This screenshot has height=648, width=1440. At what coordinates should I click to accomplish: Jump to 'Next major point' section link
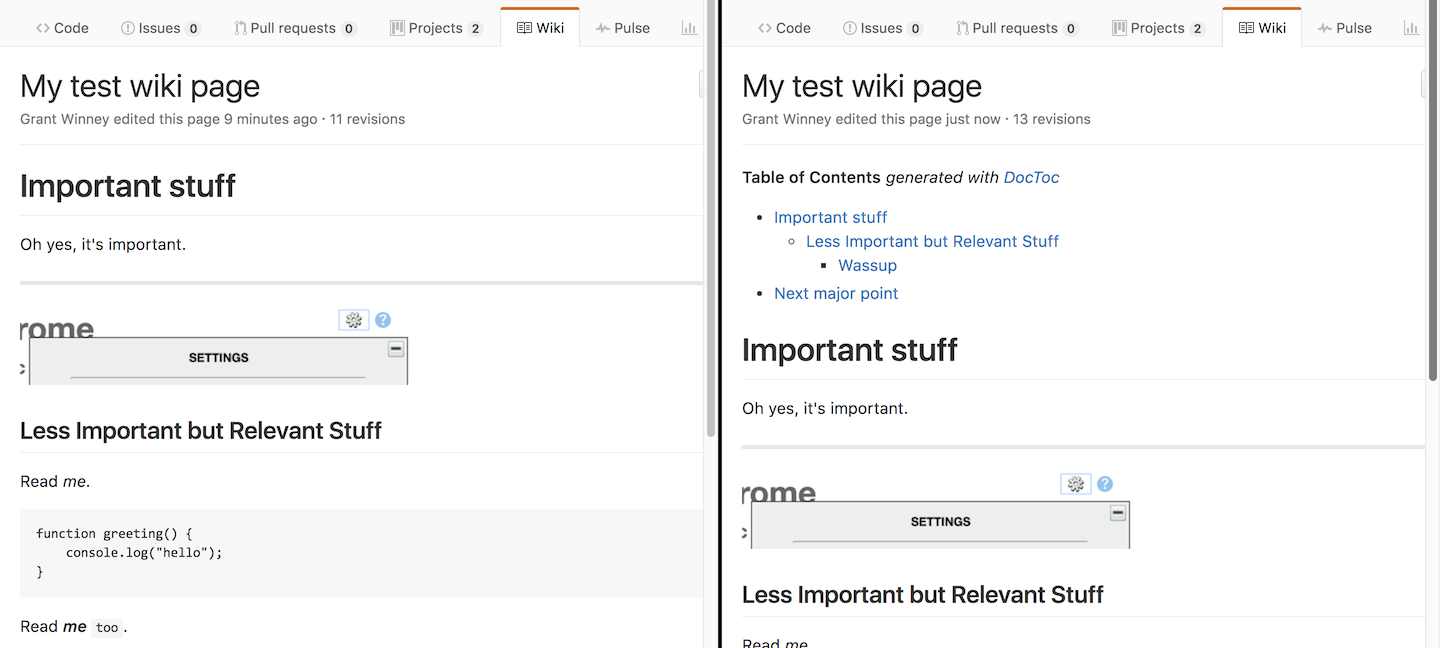coord(836,293)
